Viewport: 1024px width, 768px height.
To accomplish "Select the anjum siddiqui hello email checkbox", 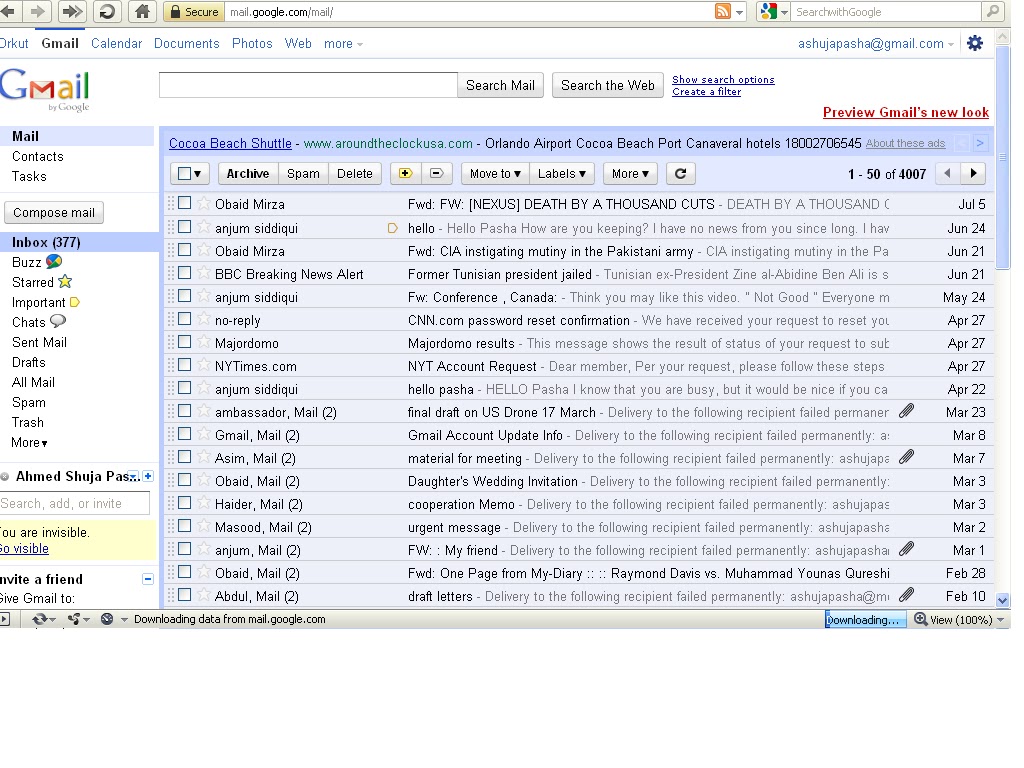I will click(185, 227).
